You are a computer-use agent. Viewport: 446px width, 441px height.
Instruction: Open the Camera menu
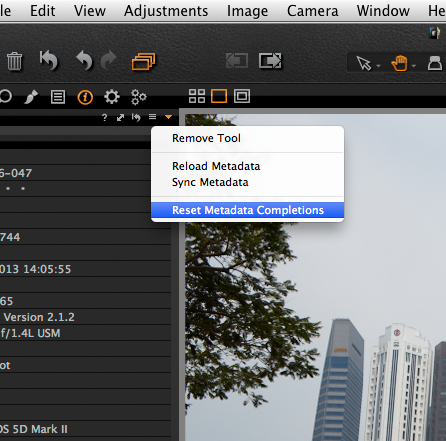coord(313,11)
